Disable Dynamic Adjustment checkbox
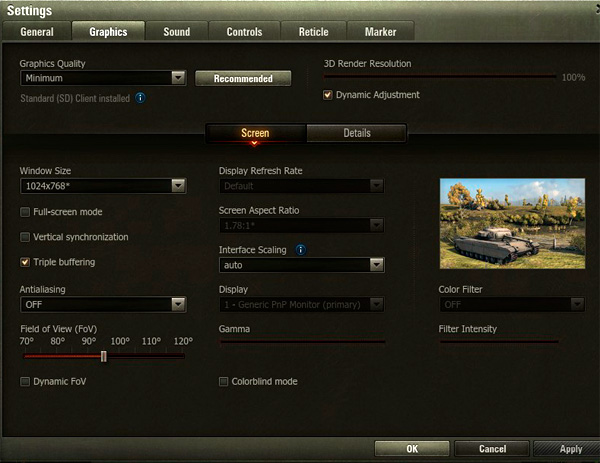The image size is (600, 463). click(327, 95)
